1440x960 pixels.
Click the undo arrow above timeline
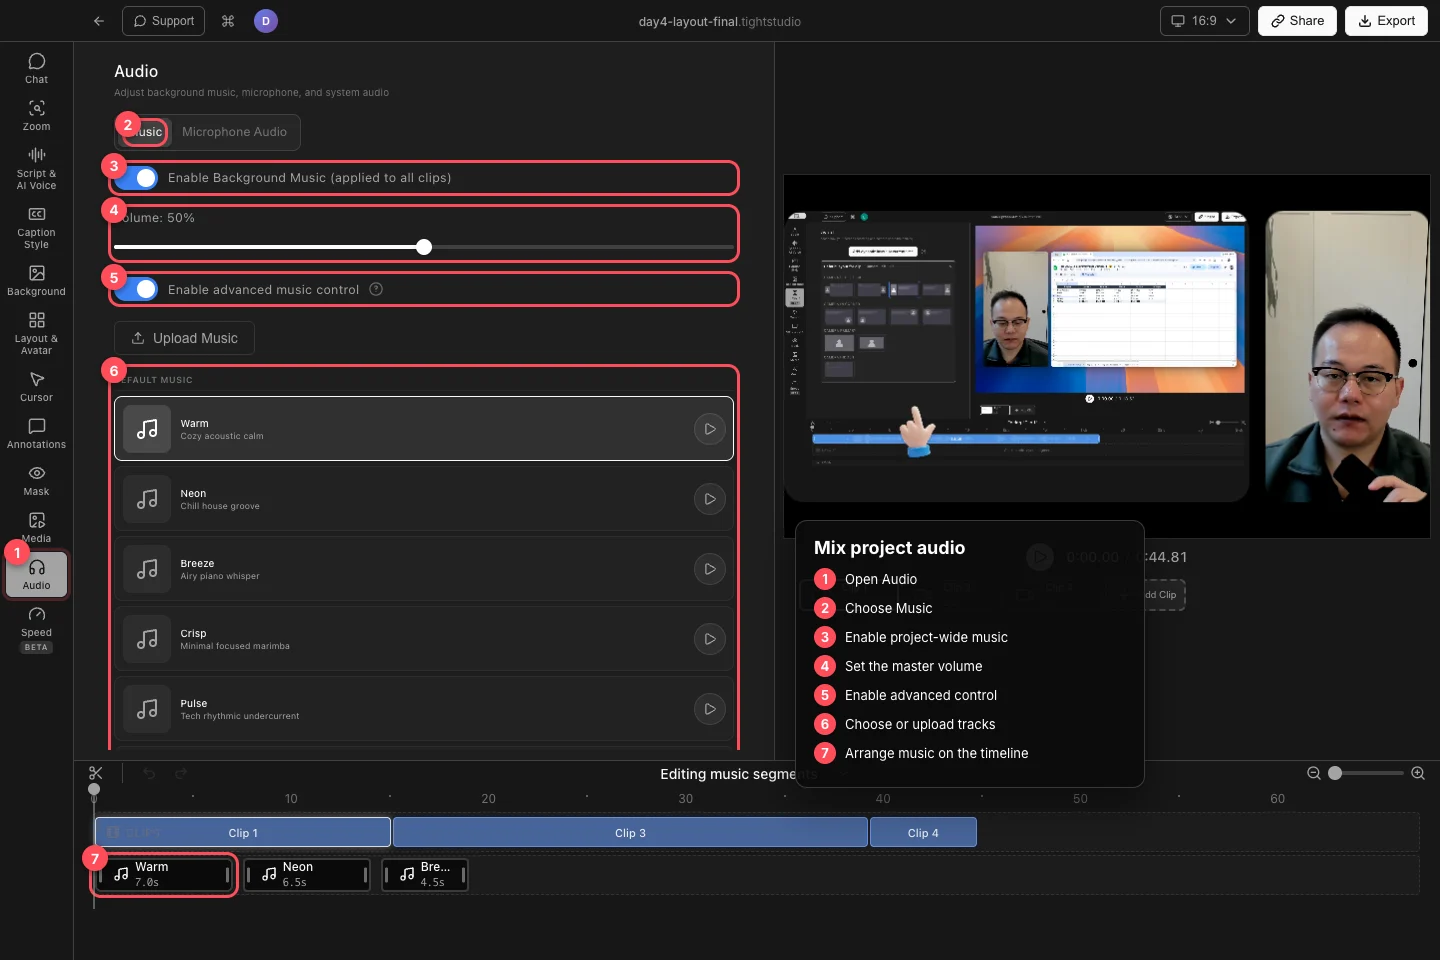click(150, 773)
